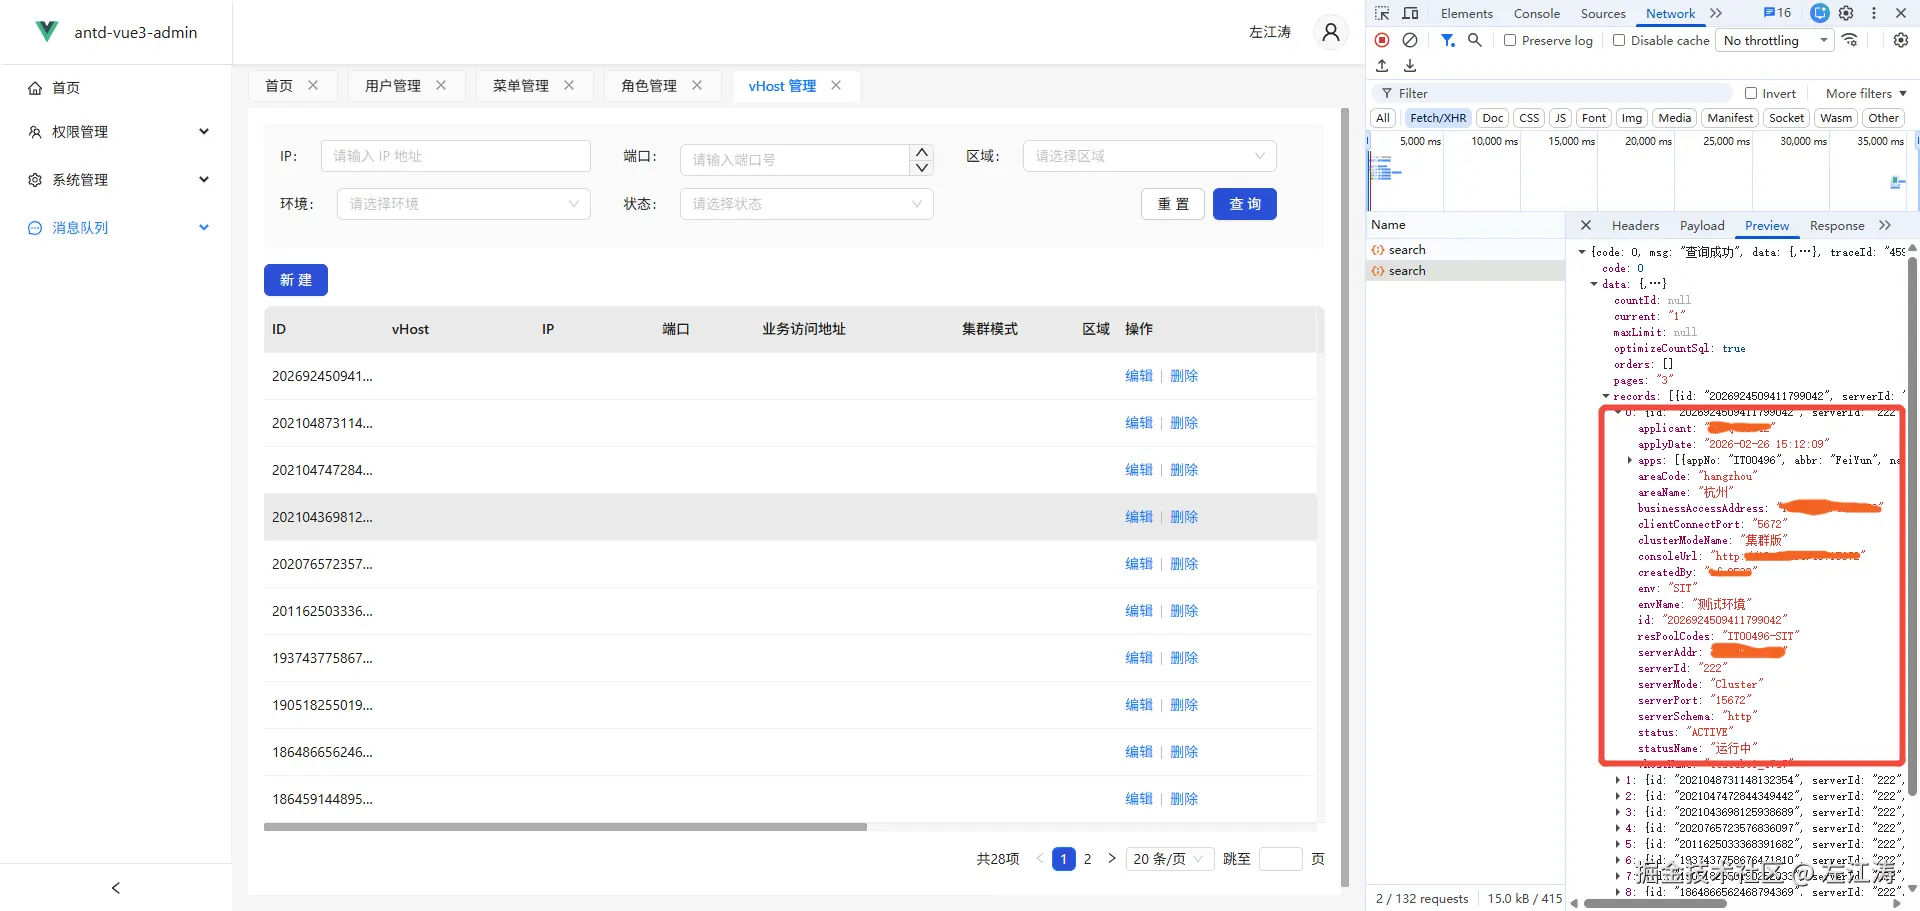The height and width of the screenshot is (911, 1920).
Task: Enable the Preserve log checkbox
Action: [x=1510, y=40]
